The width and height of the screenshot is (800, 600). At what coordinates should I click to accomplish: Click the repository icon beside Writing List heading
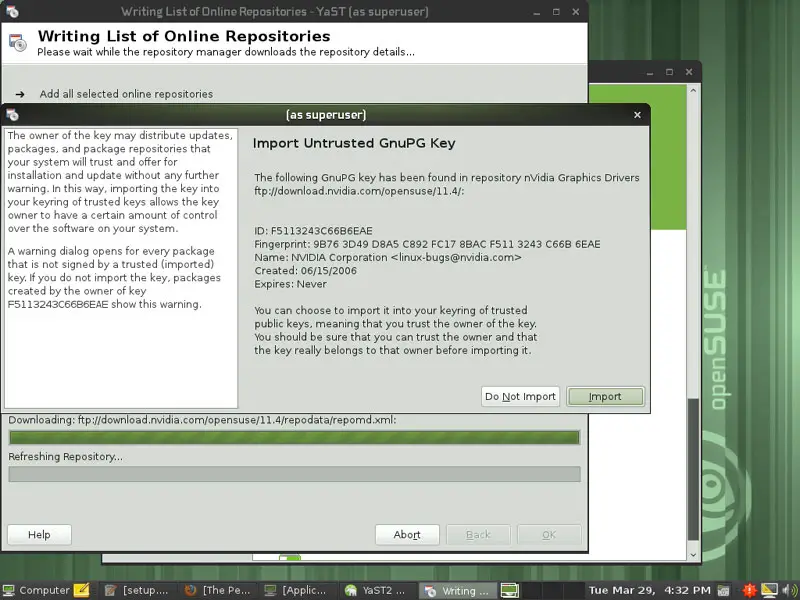[18, 43]
